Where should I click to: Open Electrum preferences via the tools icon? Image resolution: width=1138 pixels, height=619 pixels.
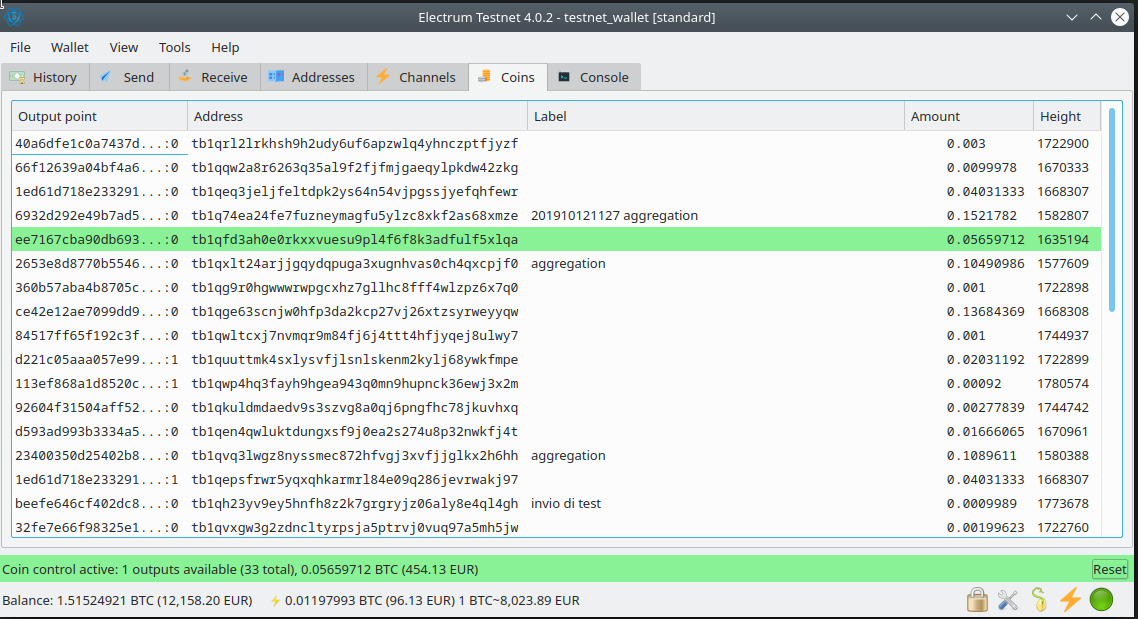1008,600
